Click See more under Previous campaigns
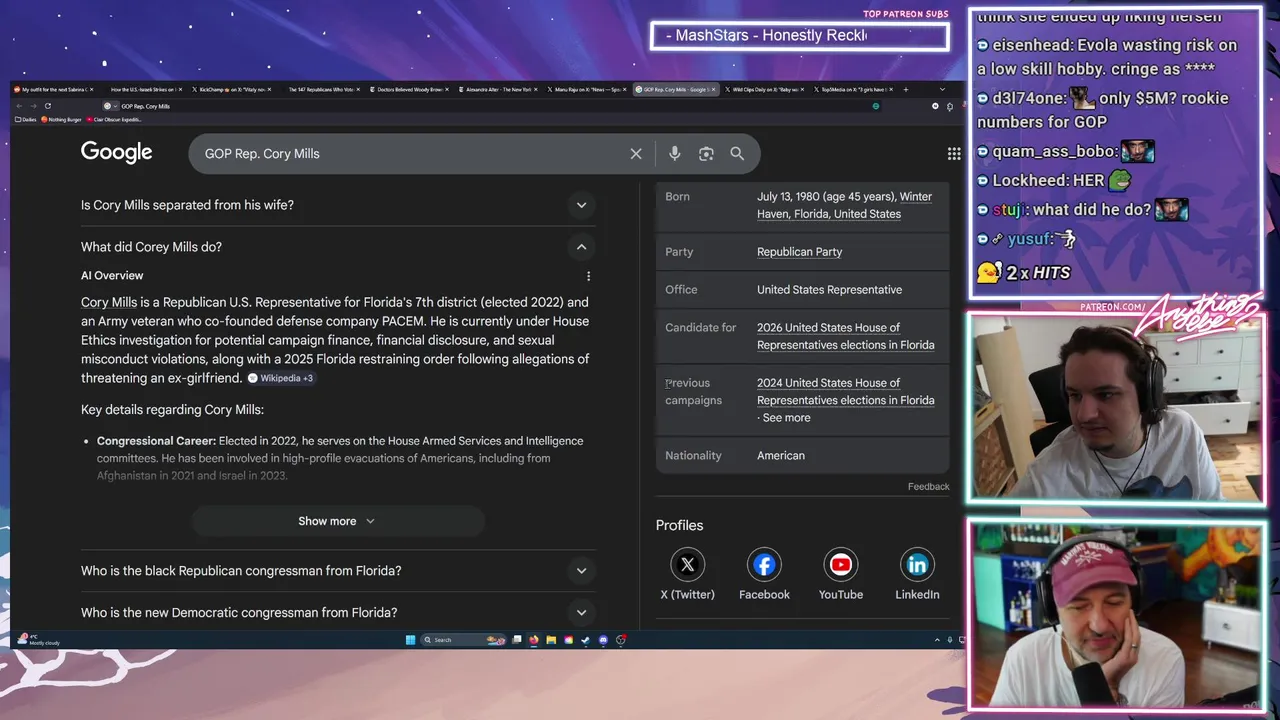Image resolution: width=1280 pixels, height=720 pixels. (x=786, y=418)
